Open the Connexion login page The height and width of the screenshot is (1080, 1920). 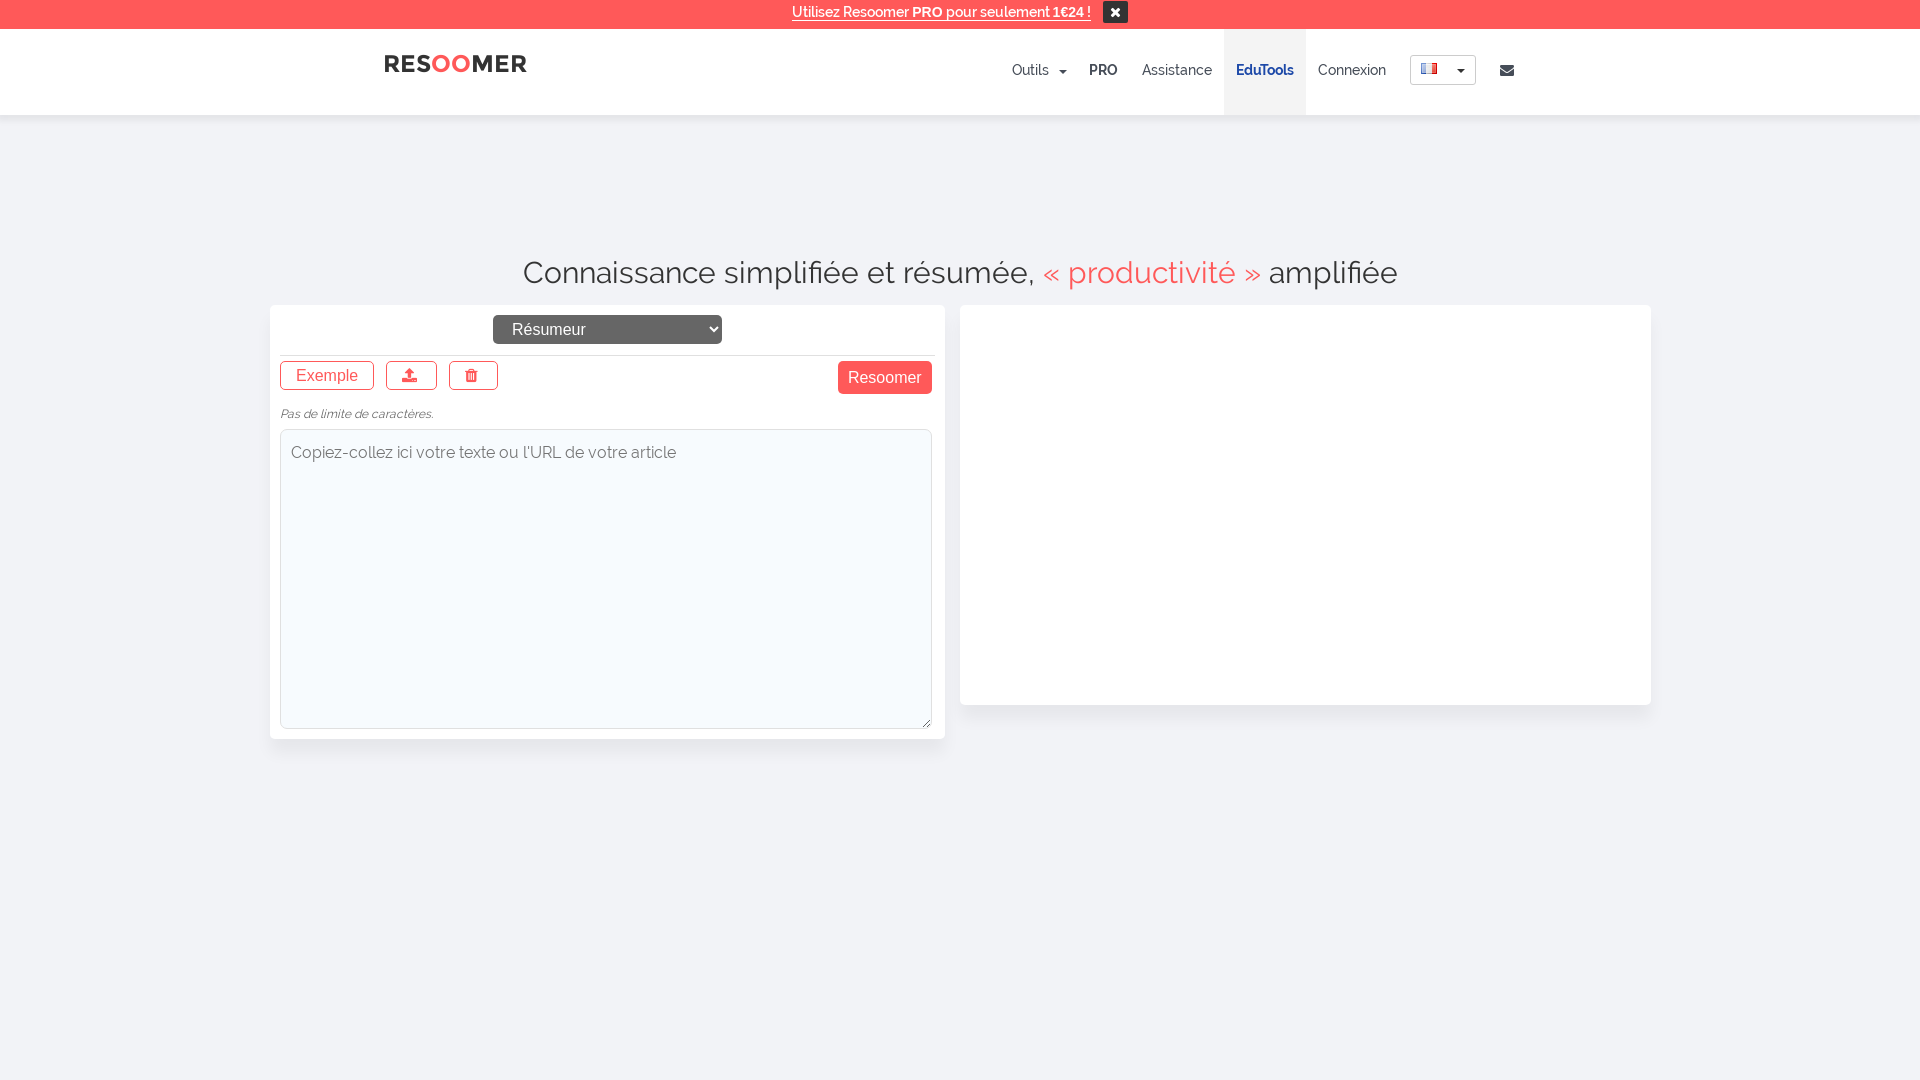(1351, 70)
